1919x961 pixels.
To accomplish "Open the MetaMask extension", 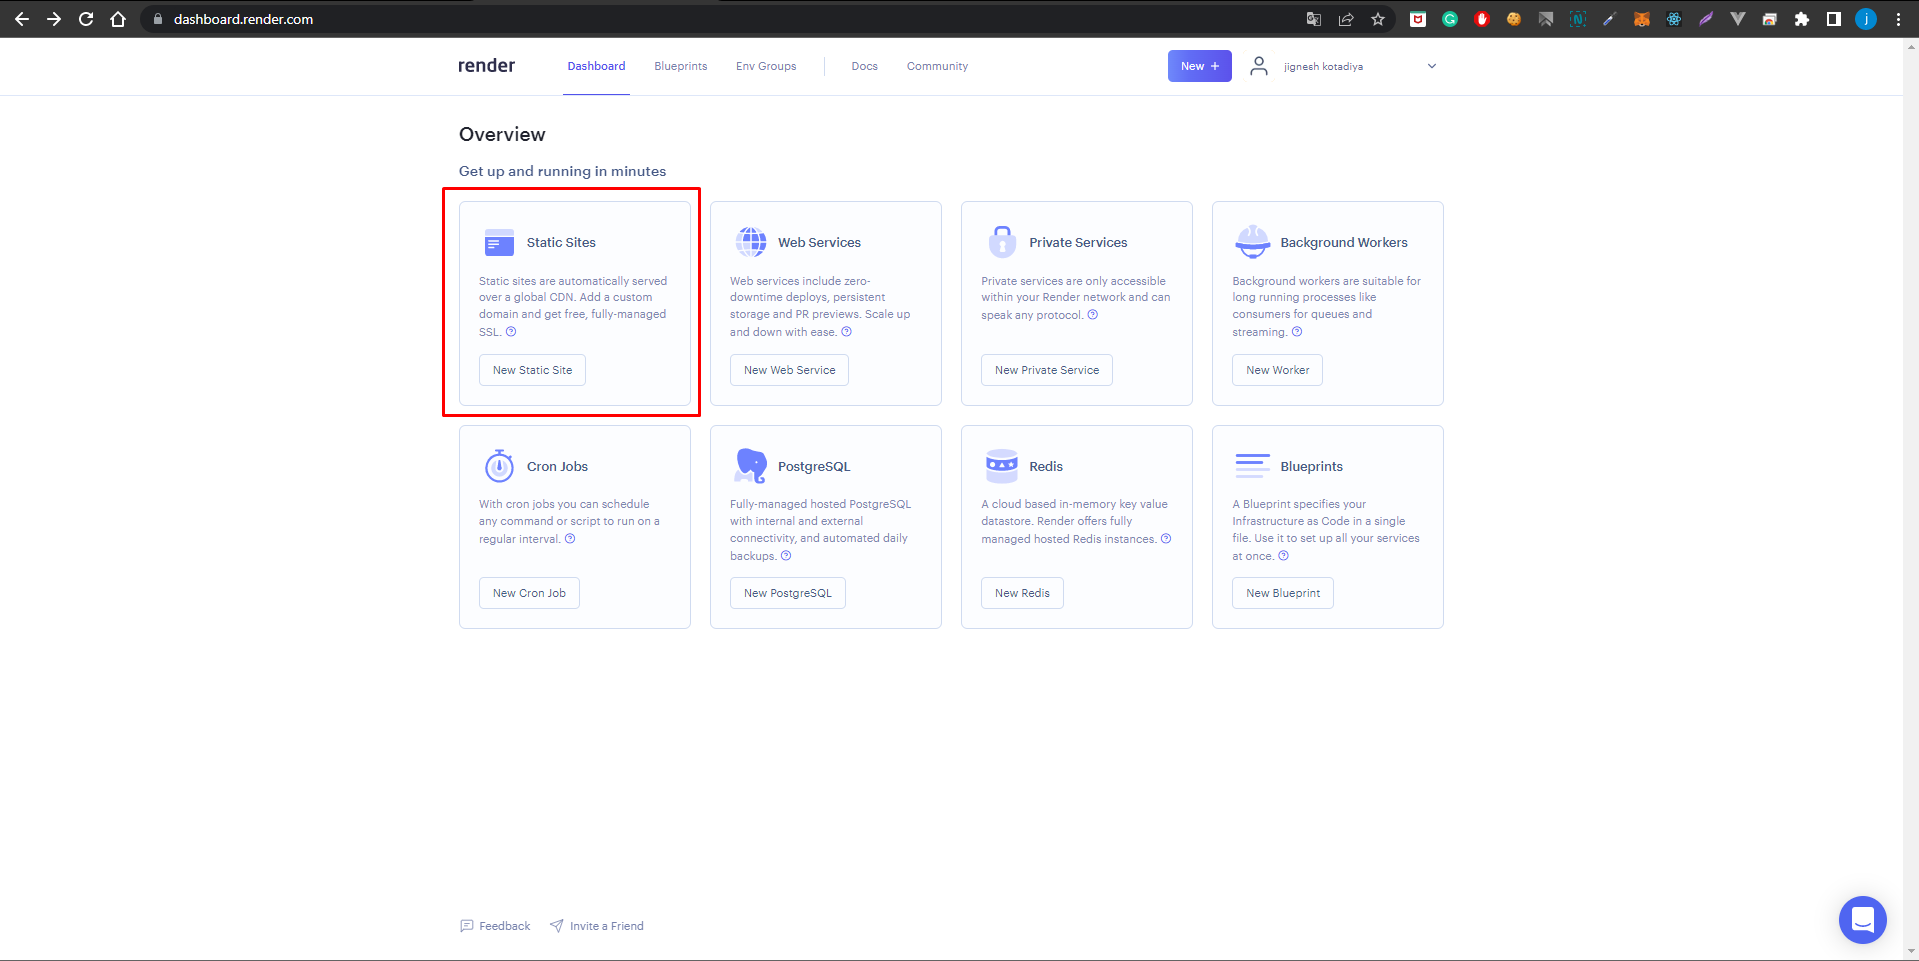I will click(x=1641, y=19).
